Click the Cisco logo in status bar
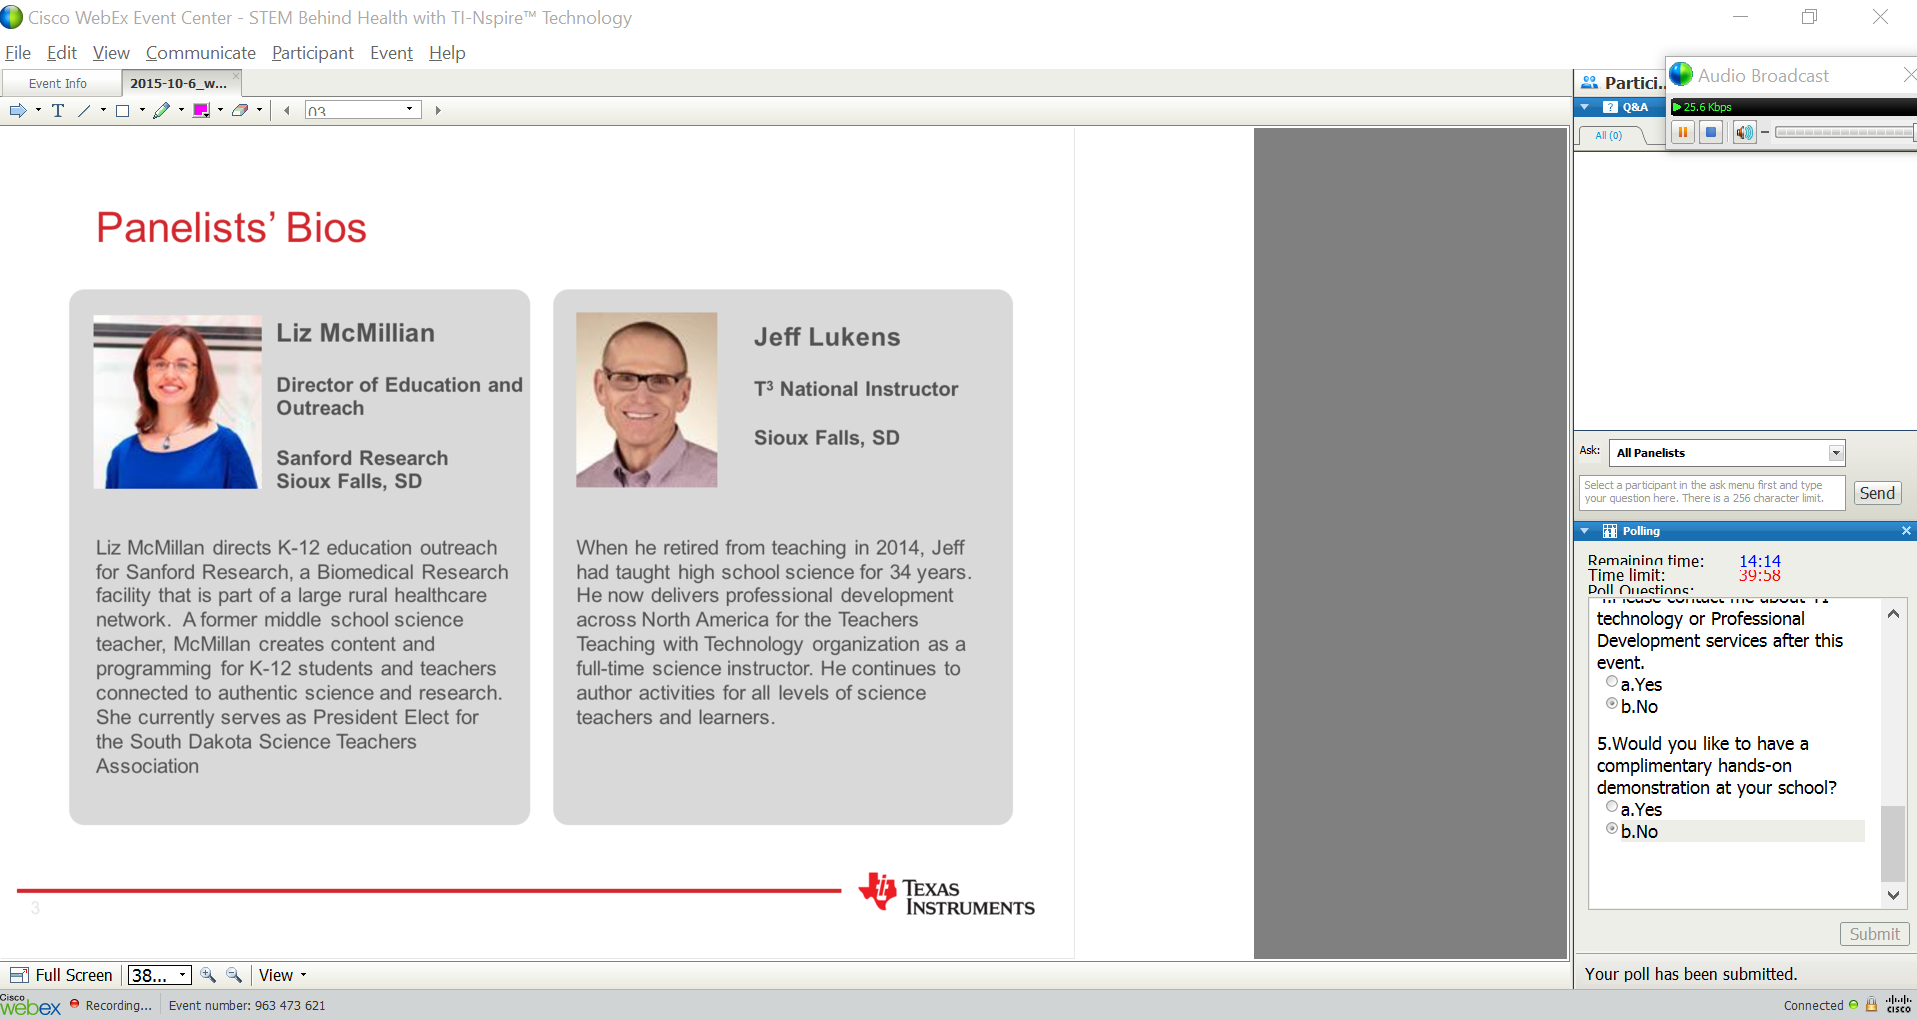 click(1898, 1004)
